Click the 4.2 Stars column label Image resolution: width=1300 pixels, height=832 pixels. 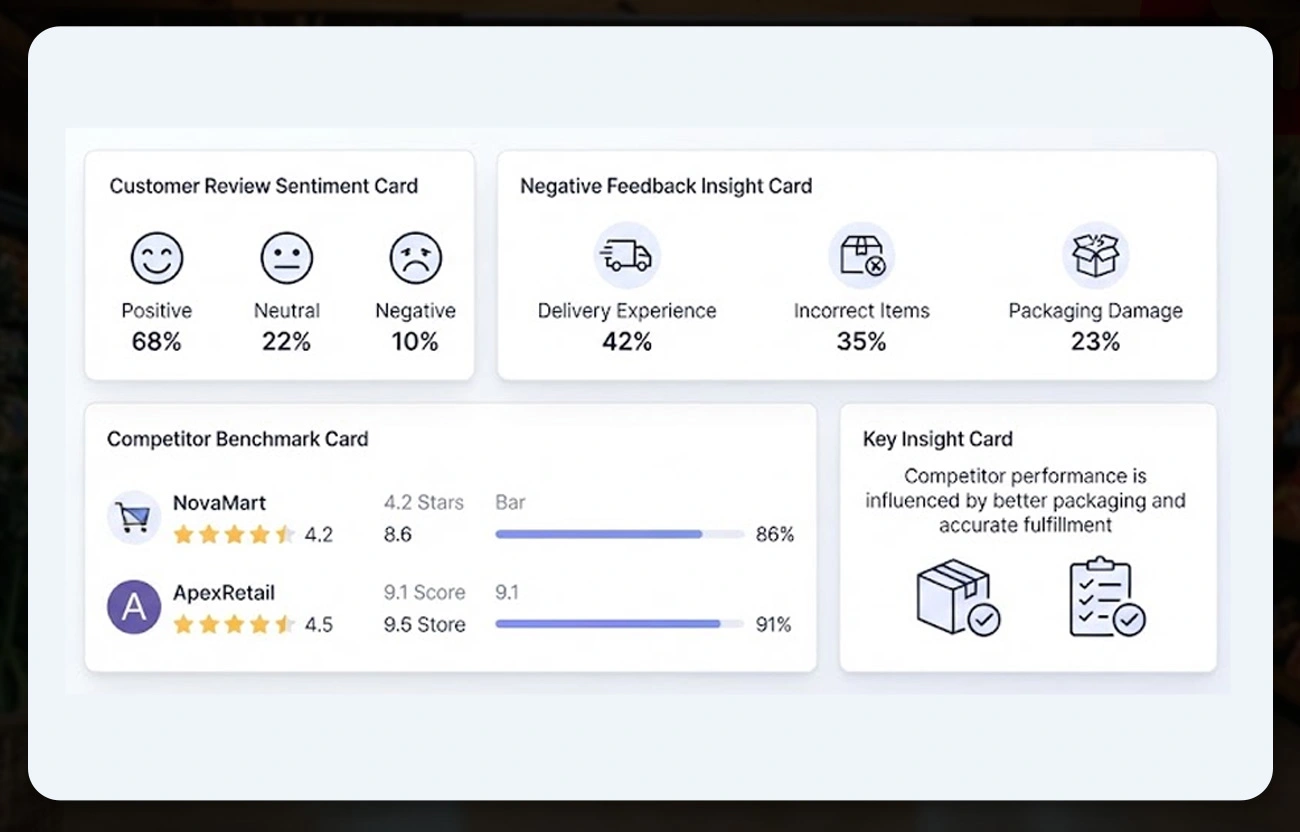(x=424, y=502)
